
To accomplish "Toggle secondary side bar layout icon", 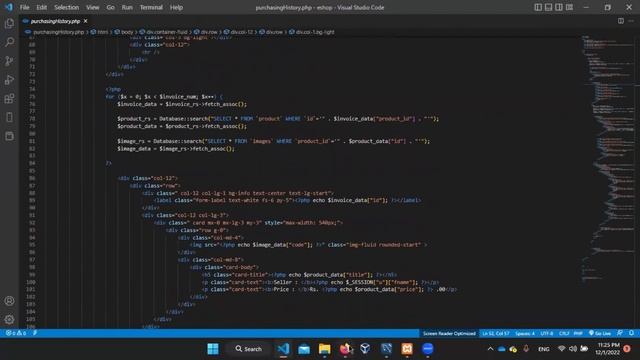I will click(559, 7).
